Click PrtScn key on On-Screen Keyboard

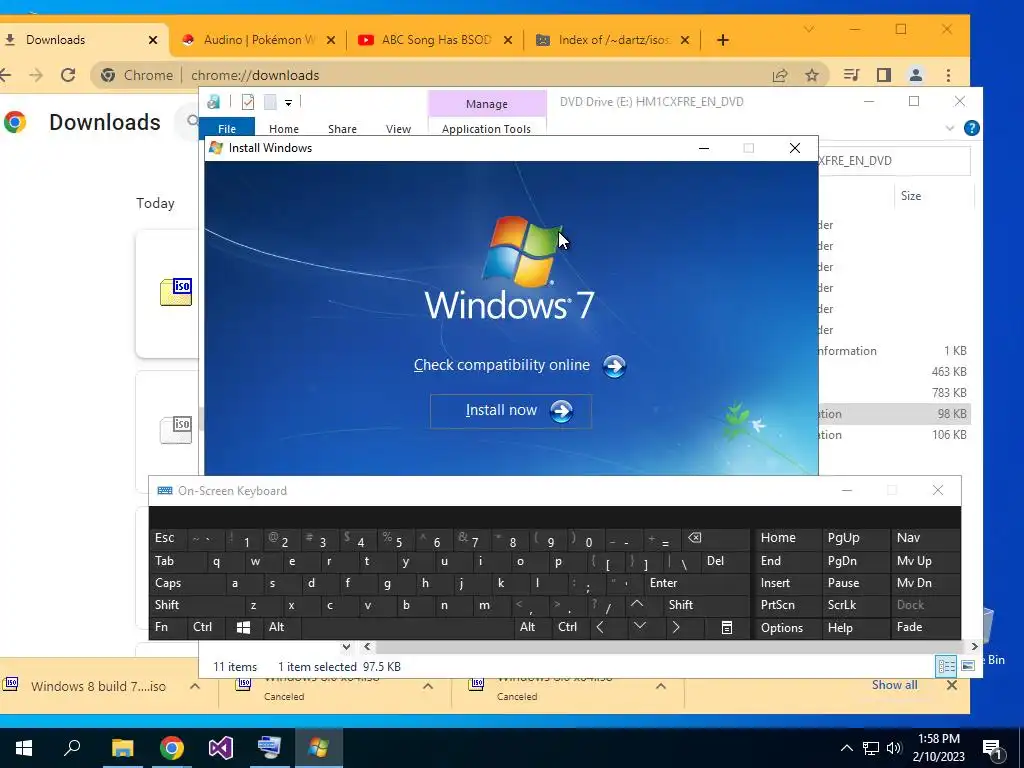(787, 605)
